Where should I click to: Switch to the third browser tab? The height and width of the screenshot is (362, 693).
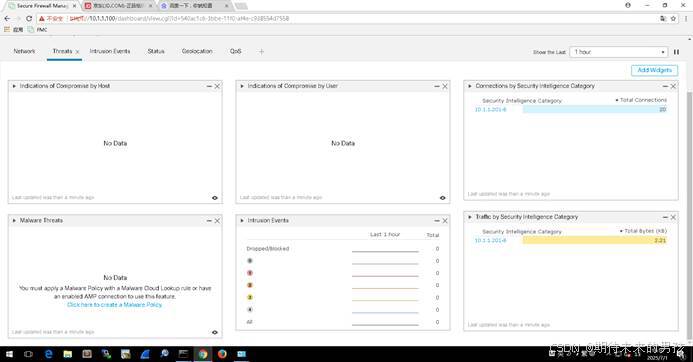coord(195,6)
